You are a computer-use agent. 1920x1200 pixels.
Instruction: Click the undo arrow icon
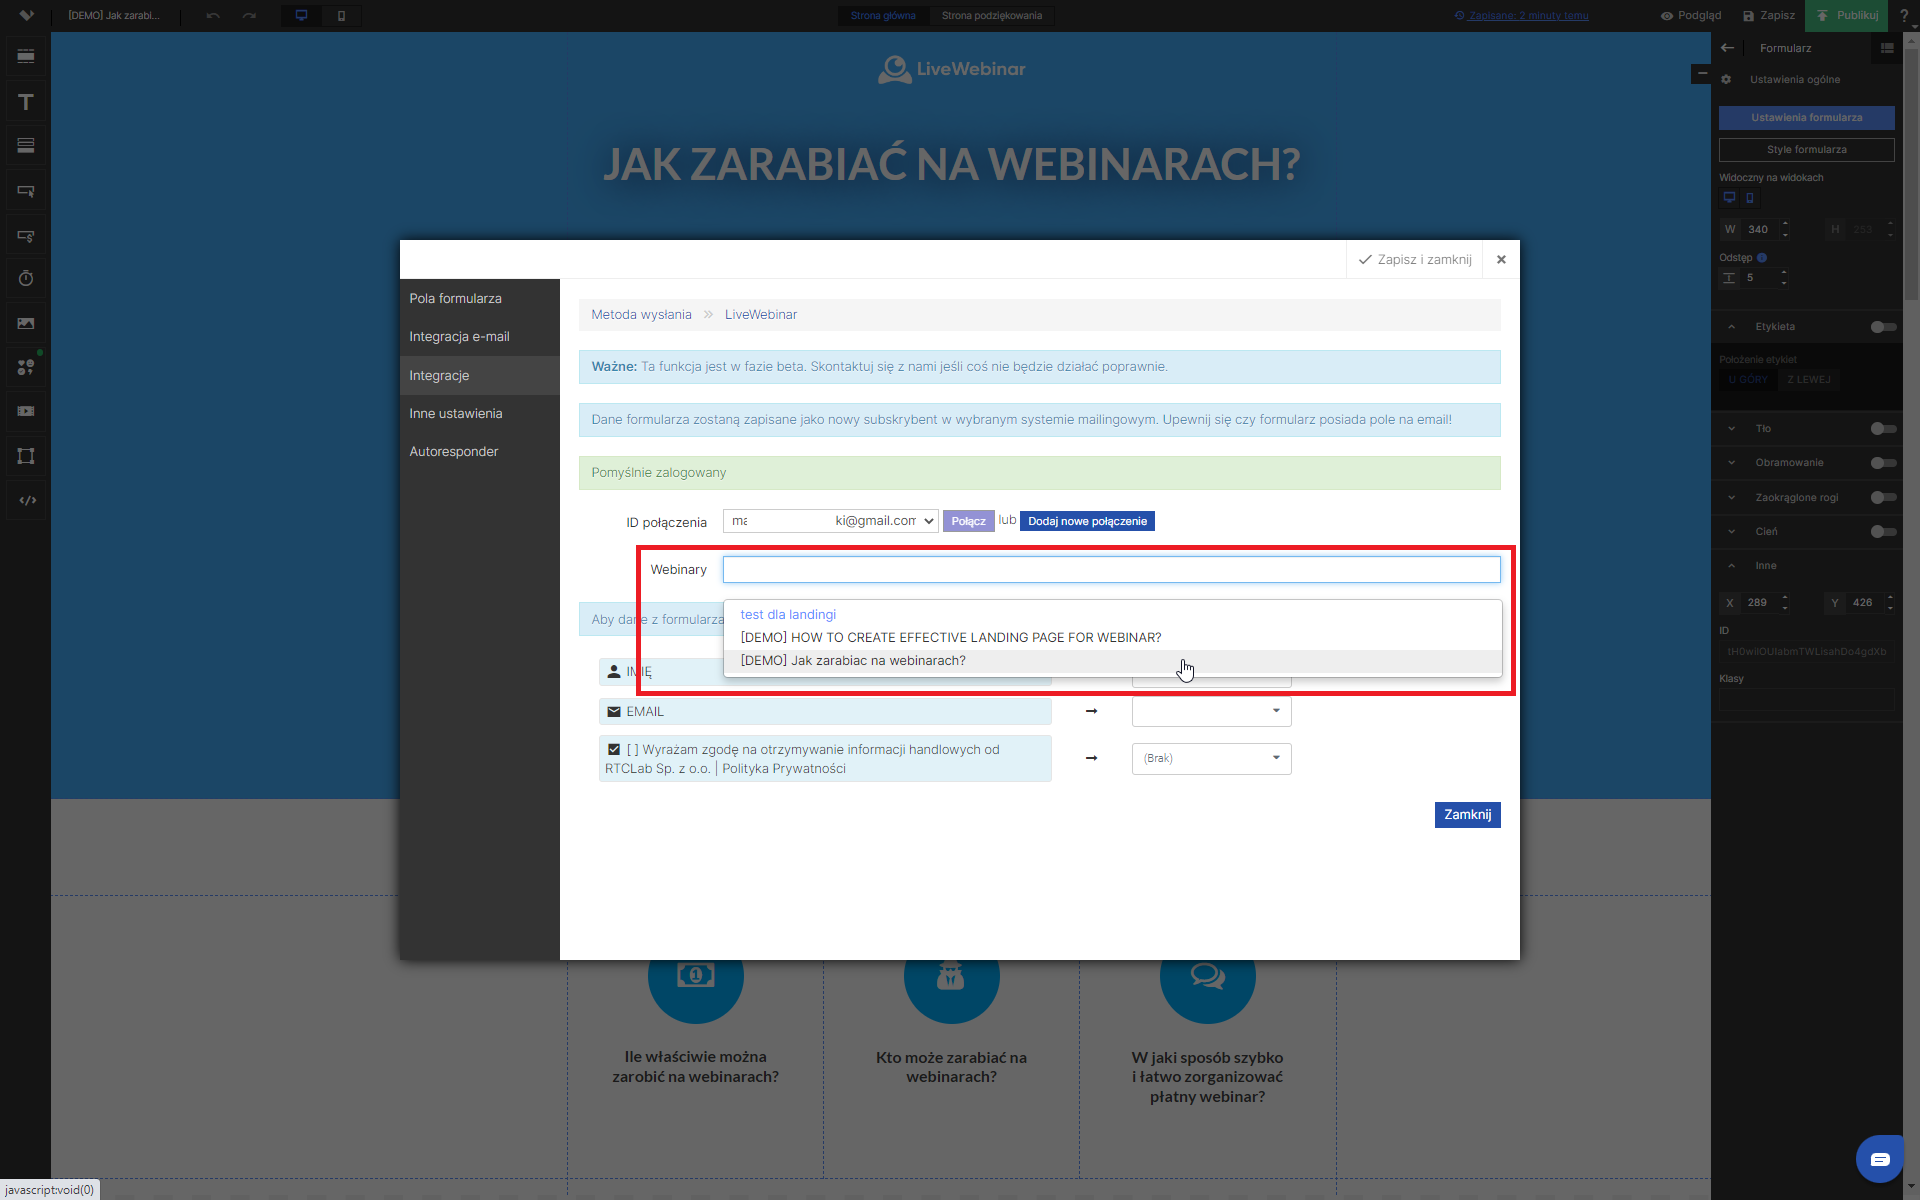click(x=213, y=15)
